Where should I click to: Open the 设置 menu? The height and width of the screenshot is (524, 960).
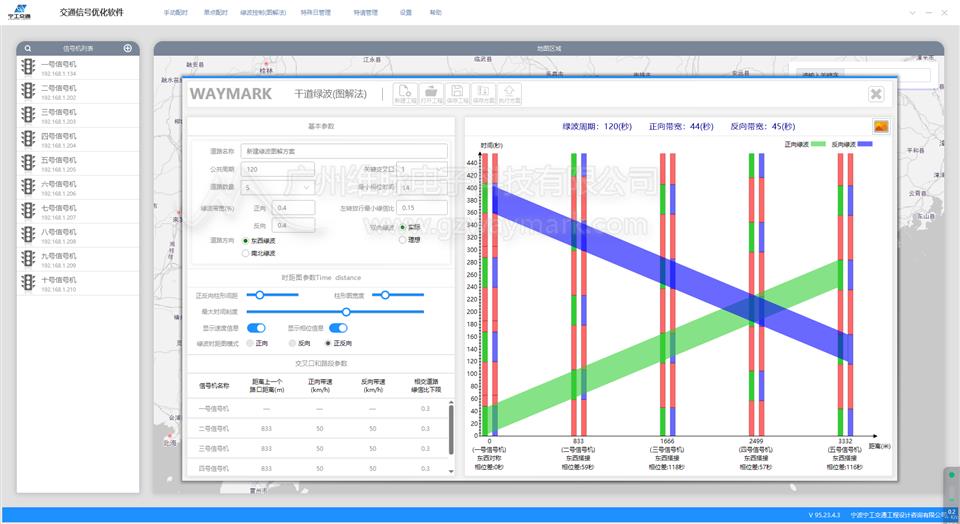[406, 12]
